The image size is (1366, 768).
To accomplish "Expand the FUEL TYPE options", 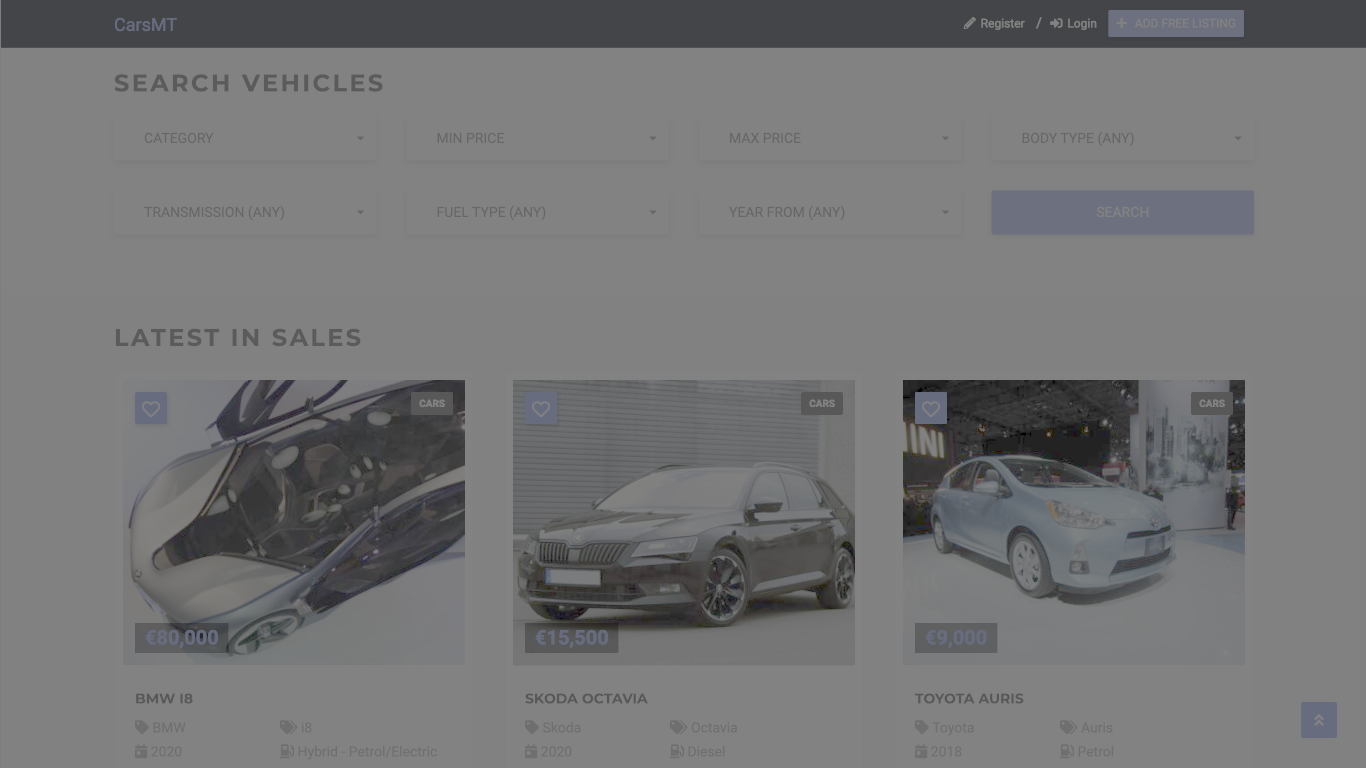I will click(x=537, y=212).
